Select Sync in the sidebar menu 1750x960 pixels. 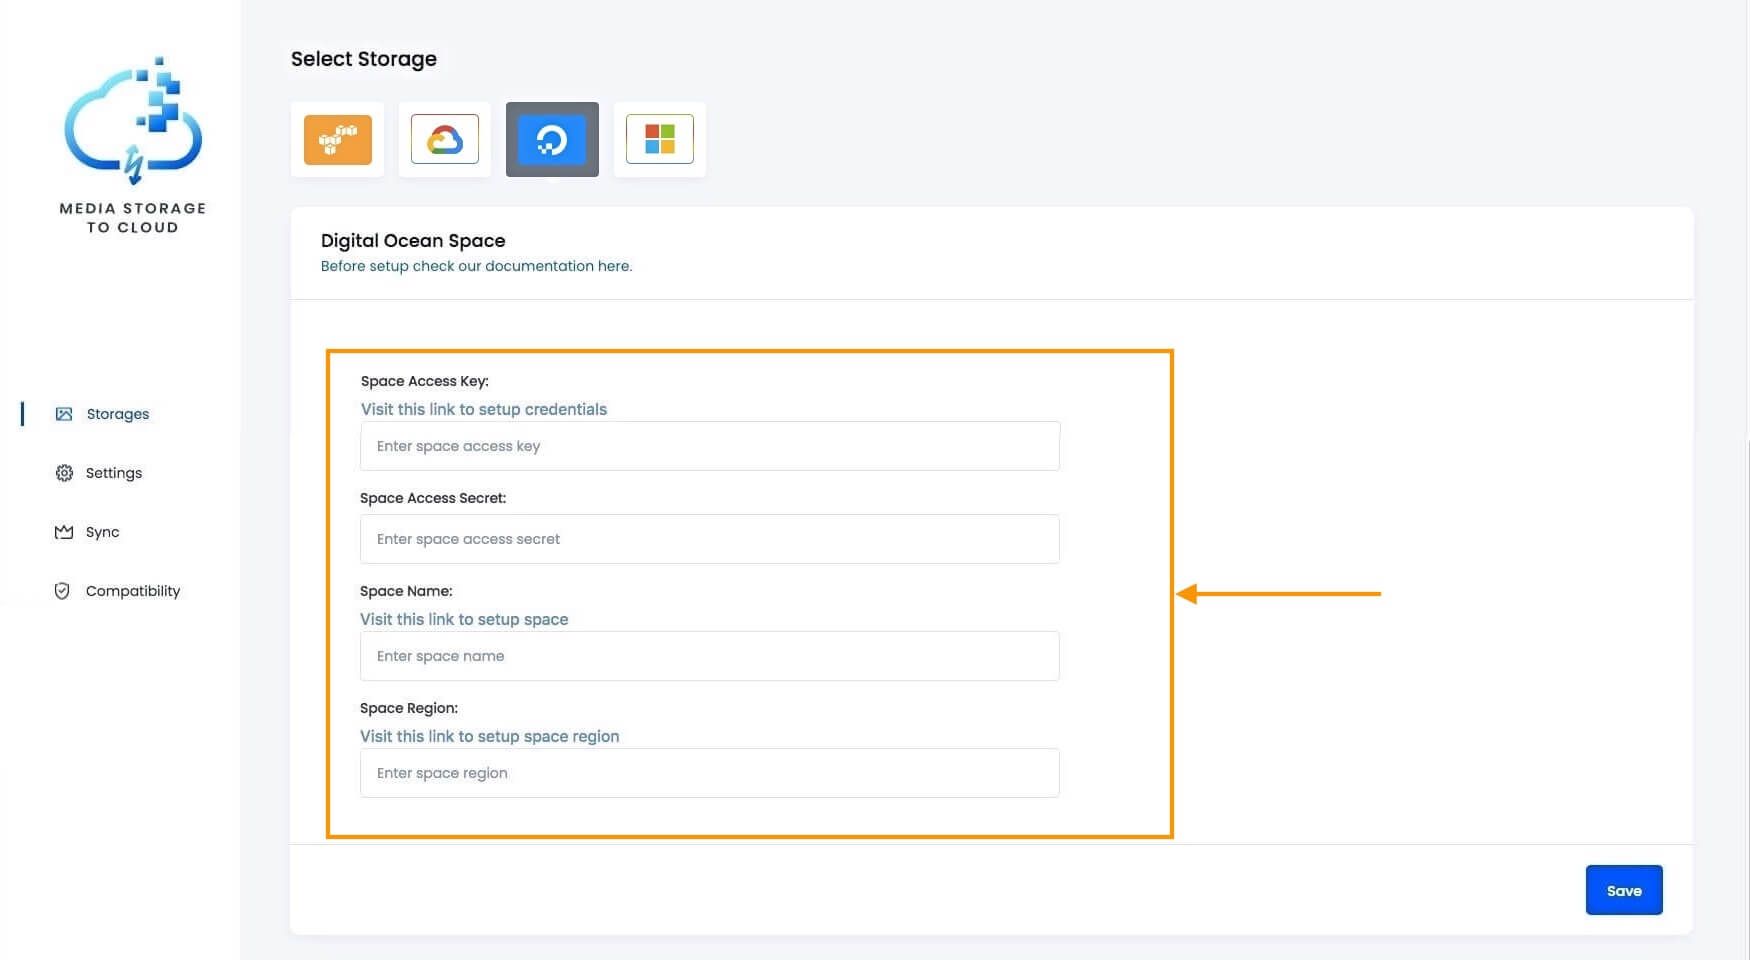[x=102, y=531]
